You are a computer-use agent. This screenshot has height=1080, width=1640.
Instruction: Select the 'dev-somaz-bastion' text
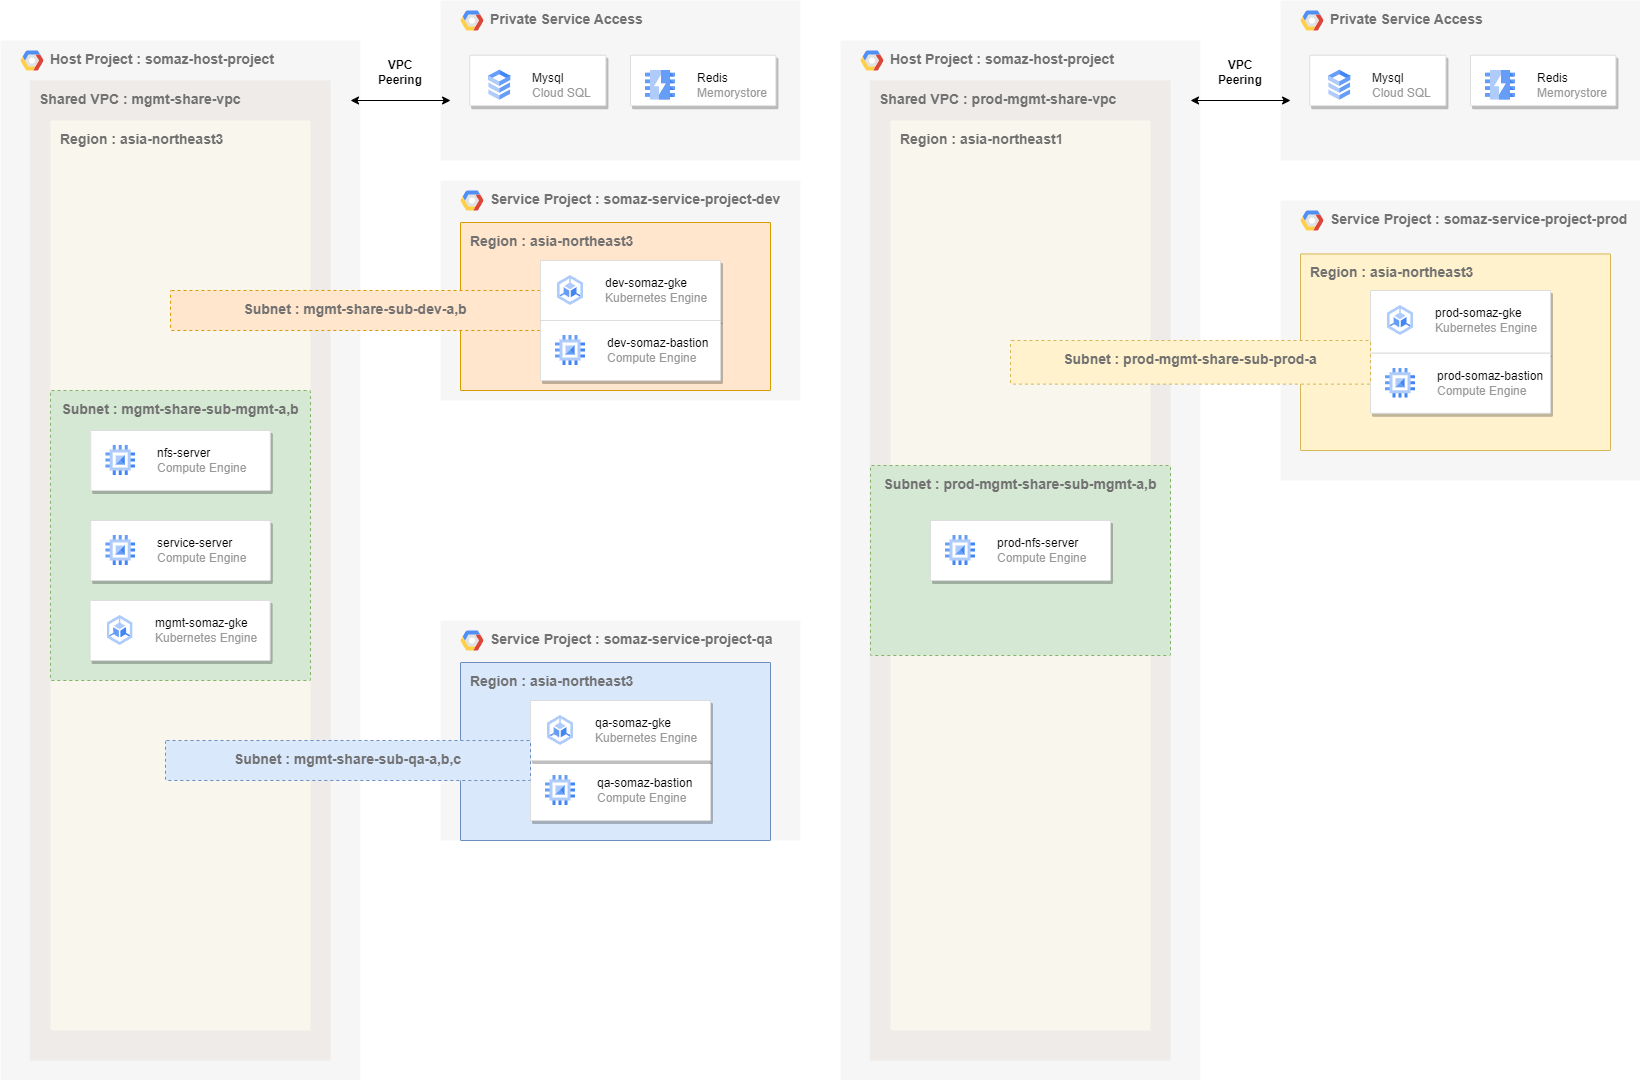[x=658, y=343]
